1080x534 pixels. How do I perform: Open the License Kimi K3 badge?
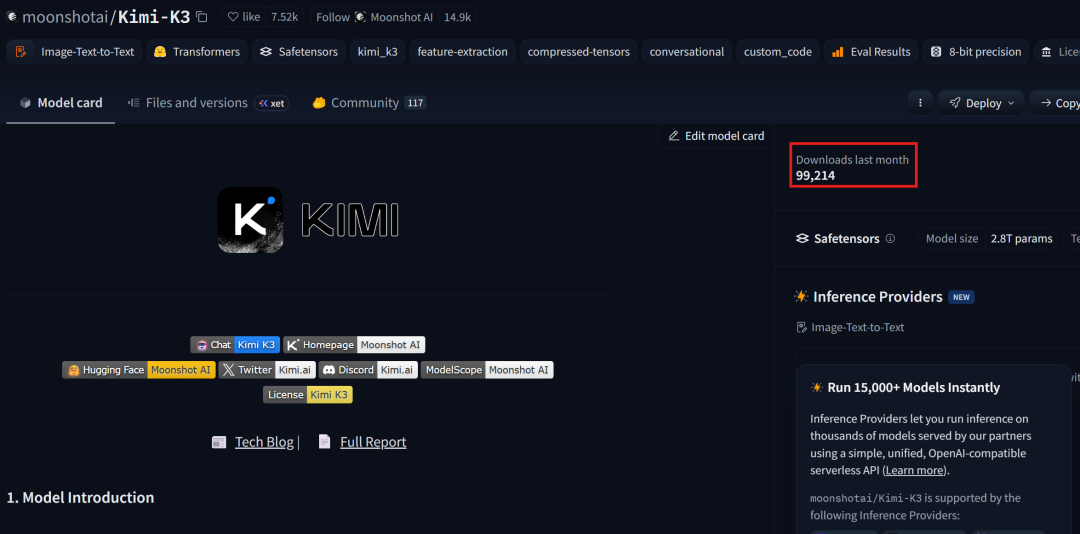308,395
